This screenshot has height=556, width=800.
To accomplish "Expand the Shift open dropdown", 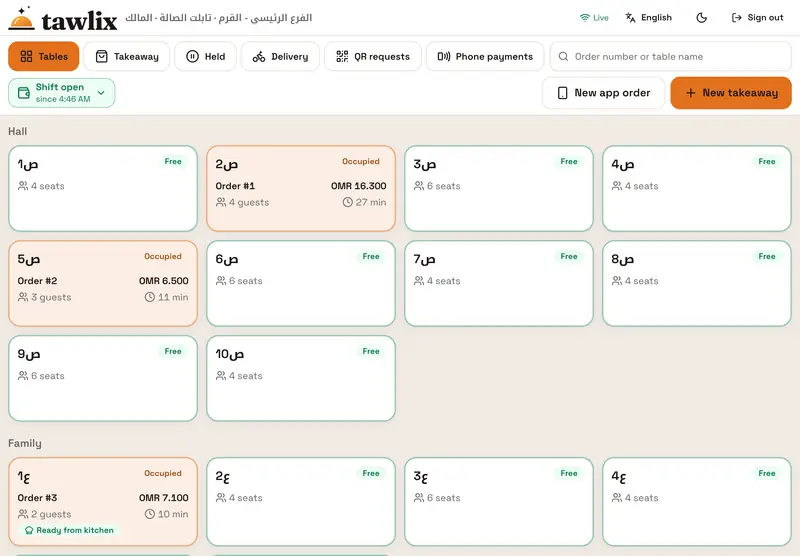I will pyautogui.click(x=62, y=93).
